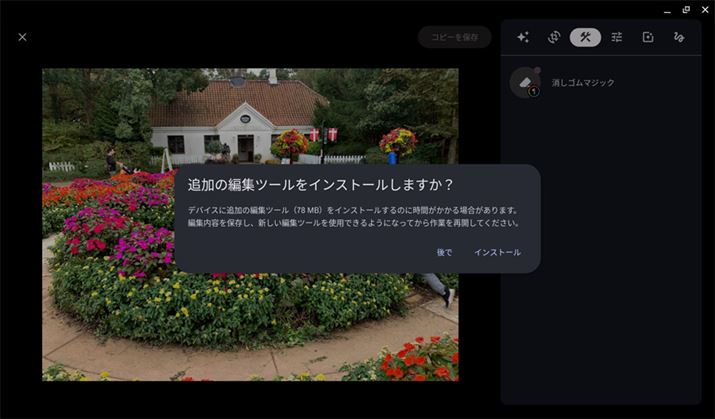Click the dialog title about installing tools

click(x=321, y=185)
